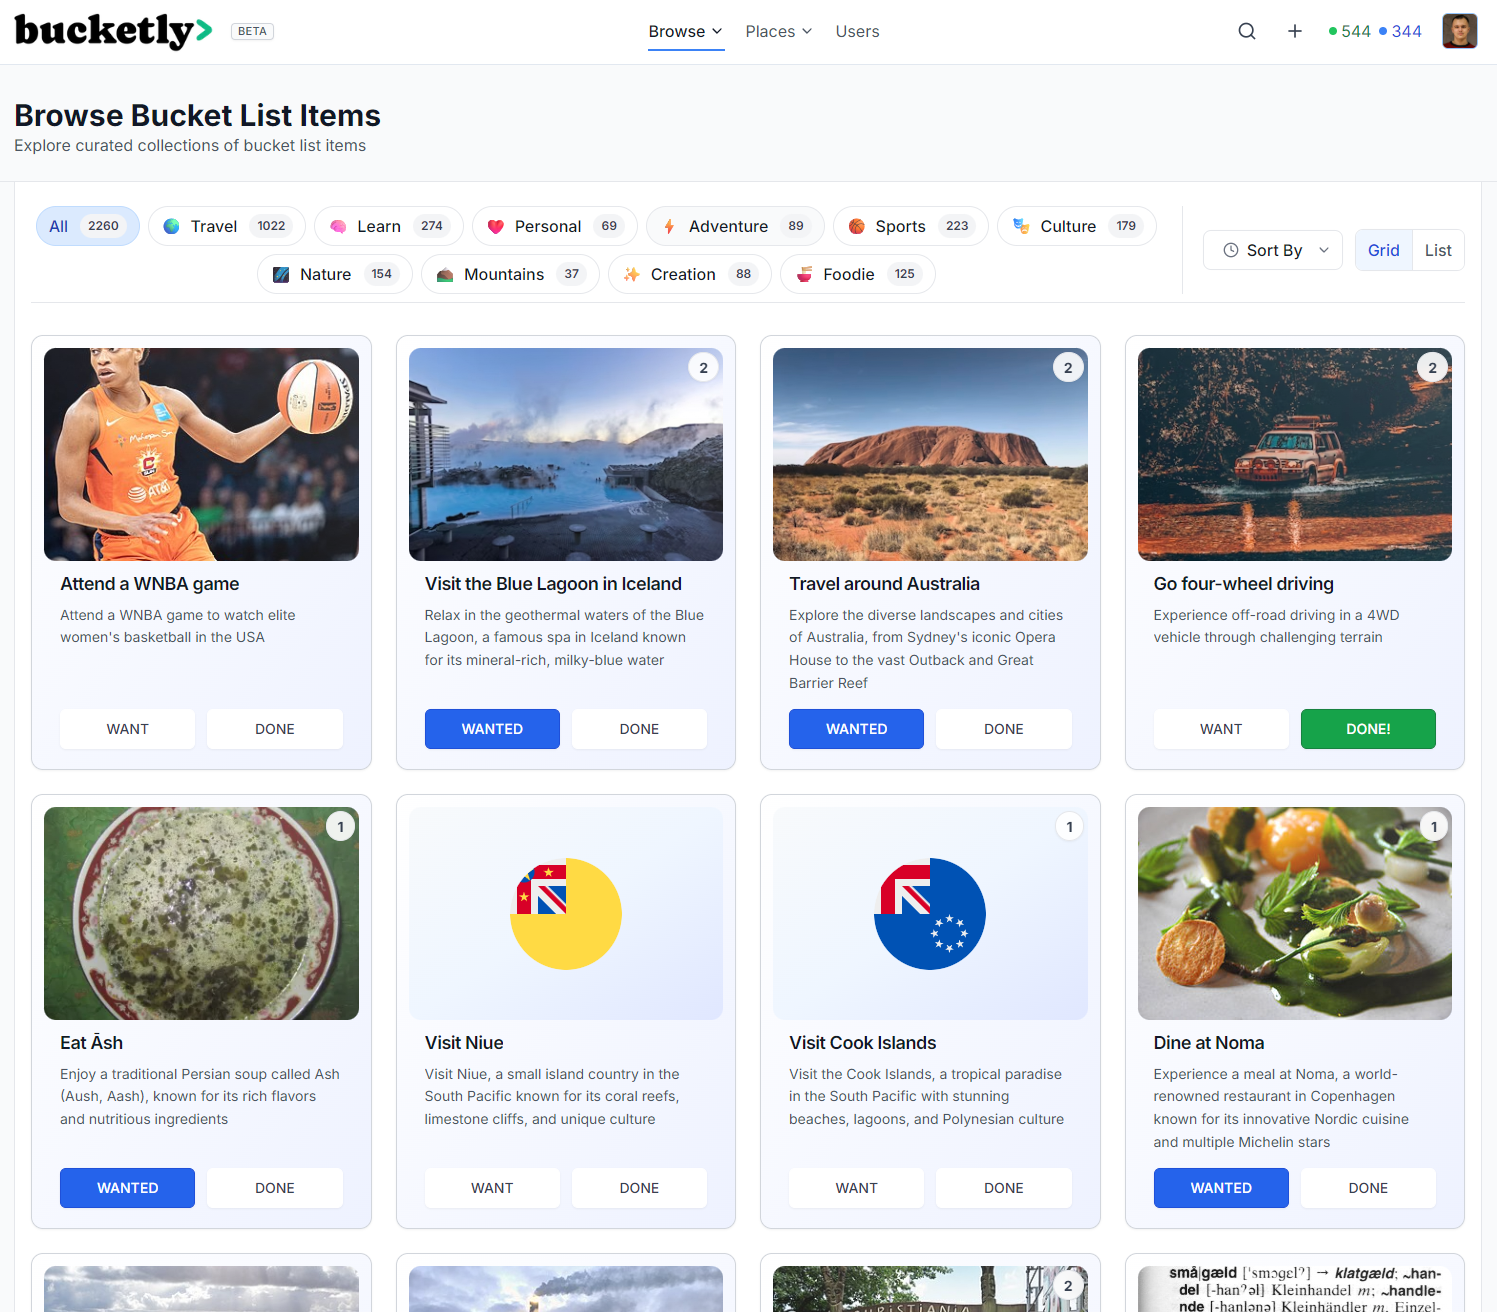
Task: Open the search magnifier icon
Action: tap(1247, 31)
